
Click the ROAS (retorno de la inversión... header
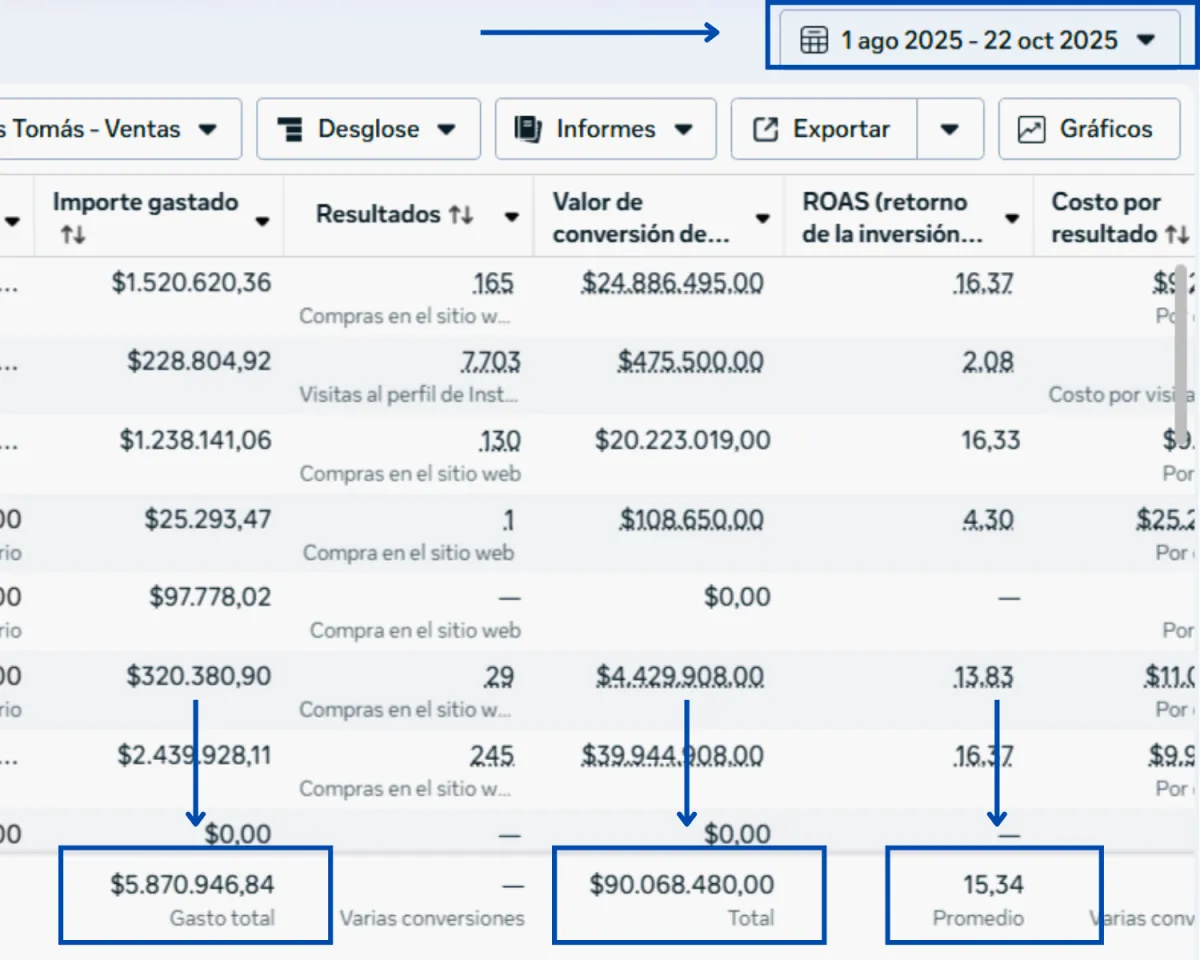tap(892, 218)
